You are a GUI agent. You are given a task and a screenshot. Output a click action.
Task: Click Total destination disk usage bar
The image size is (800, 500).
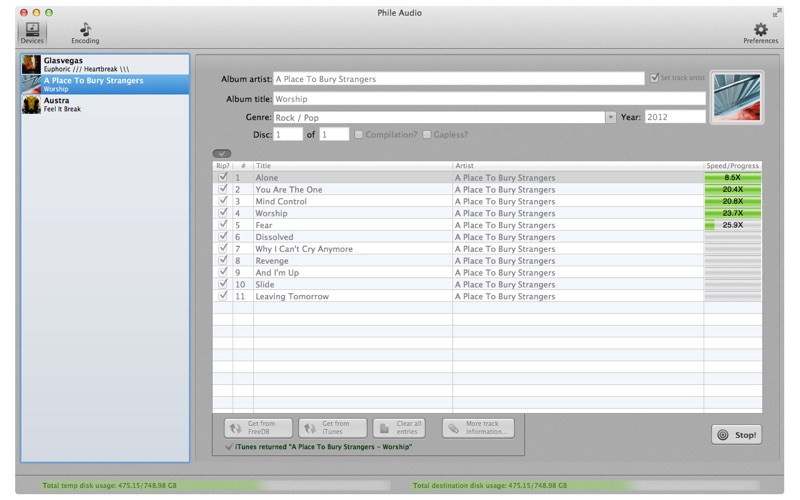586,485
